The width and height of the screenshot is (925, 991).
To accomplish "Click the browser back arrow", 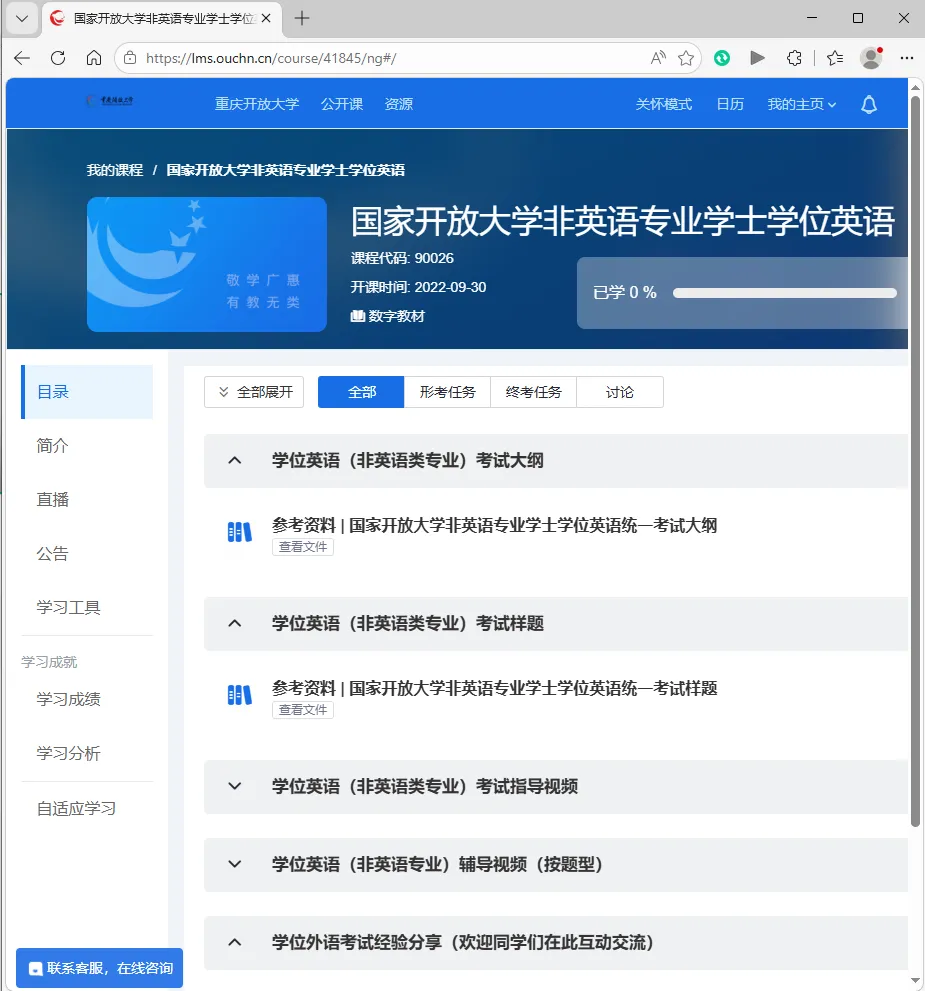I will (x=22, y=58).
